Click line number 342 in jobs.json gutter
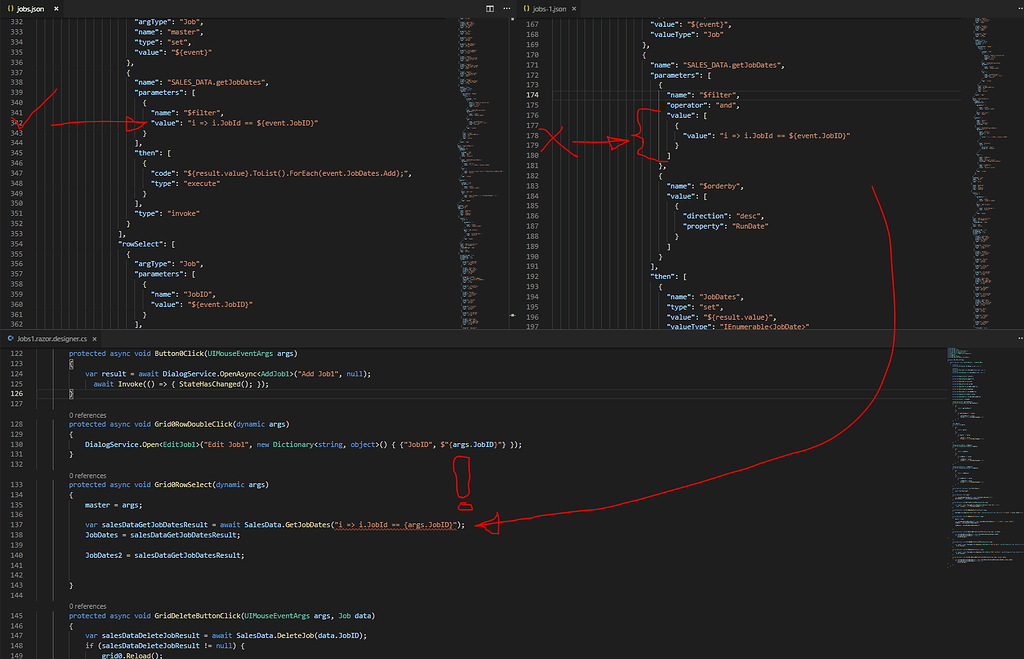Viewport: 1024px width, 659px height. [17, 123]
